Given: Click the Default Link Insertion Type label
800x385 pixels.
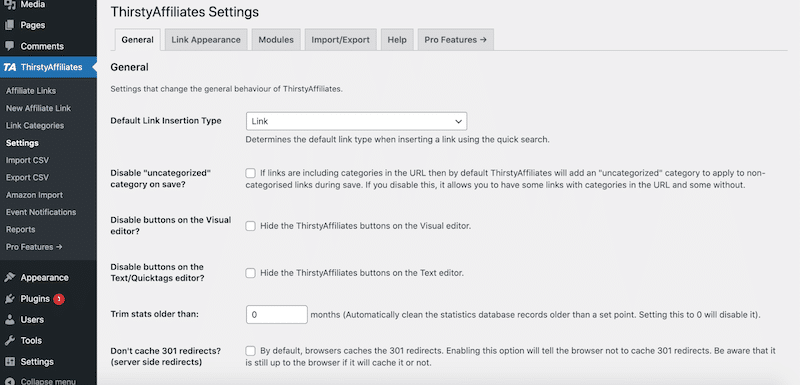Looking at the screenshot, I should pyautogui.click(x=166, y=121).
